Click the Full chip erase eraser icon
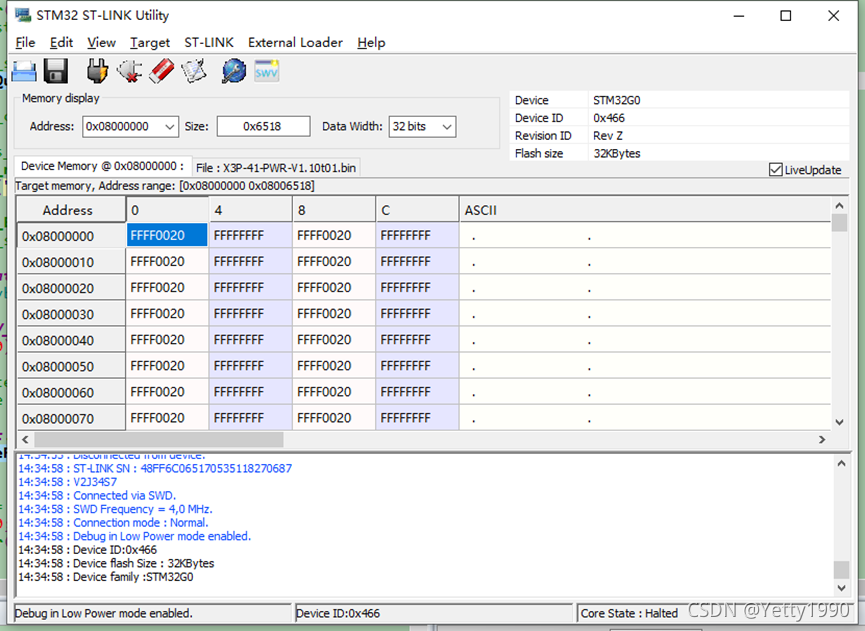Image resolution: width=865 pixels, height=631 pixels. (x=161, y=71)
